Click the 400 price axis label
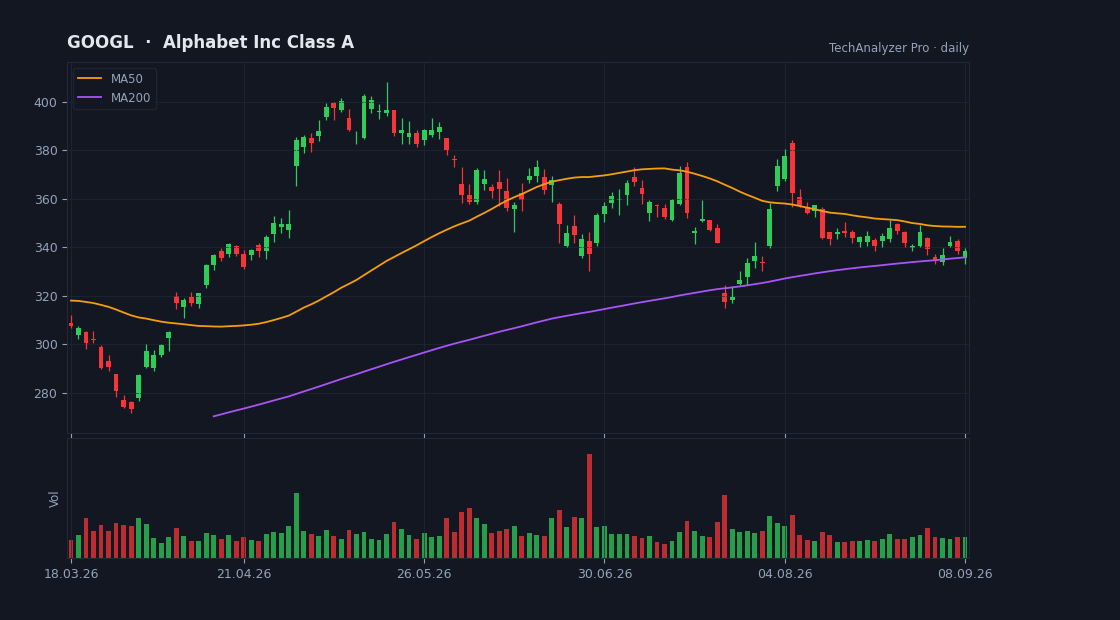The height and width of the screenshot is (620, 1120). click(45, 102)
